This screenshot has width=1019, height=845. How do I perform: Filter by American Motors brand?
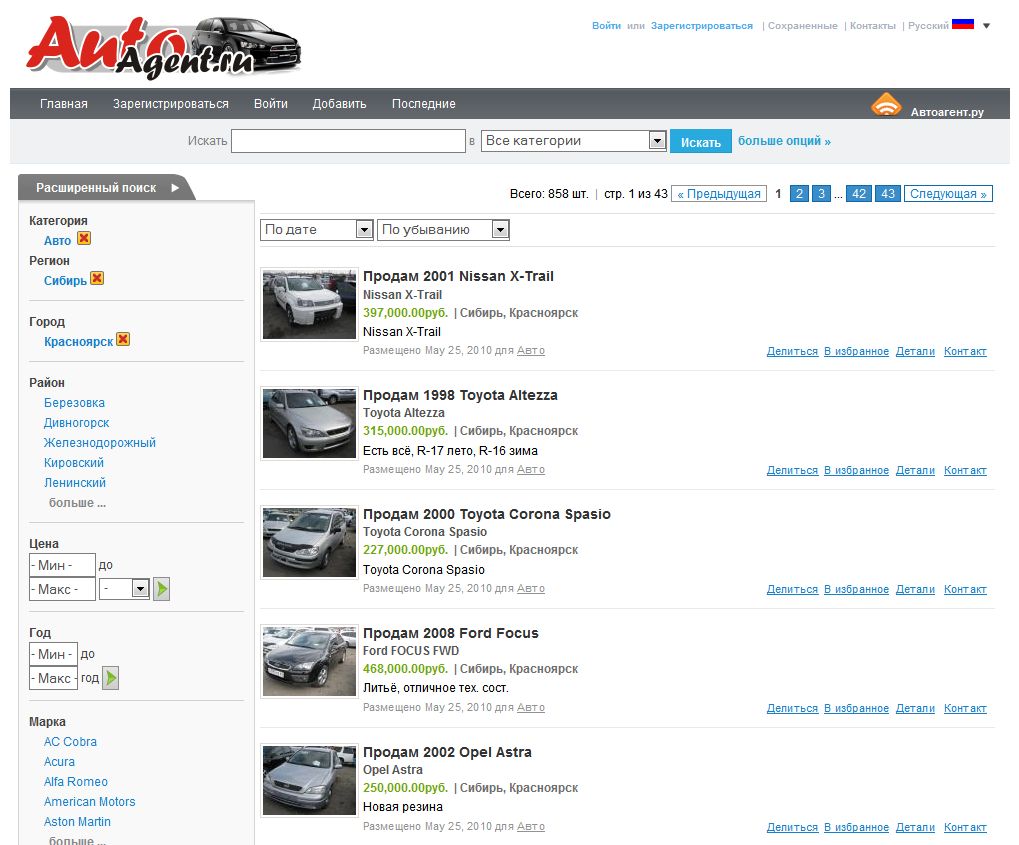click(90, 802)
